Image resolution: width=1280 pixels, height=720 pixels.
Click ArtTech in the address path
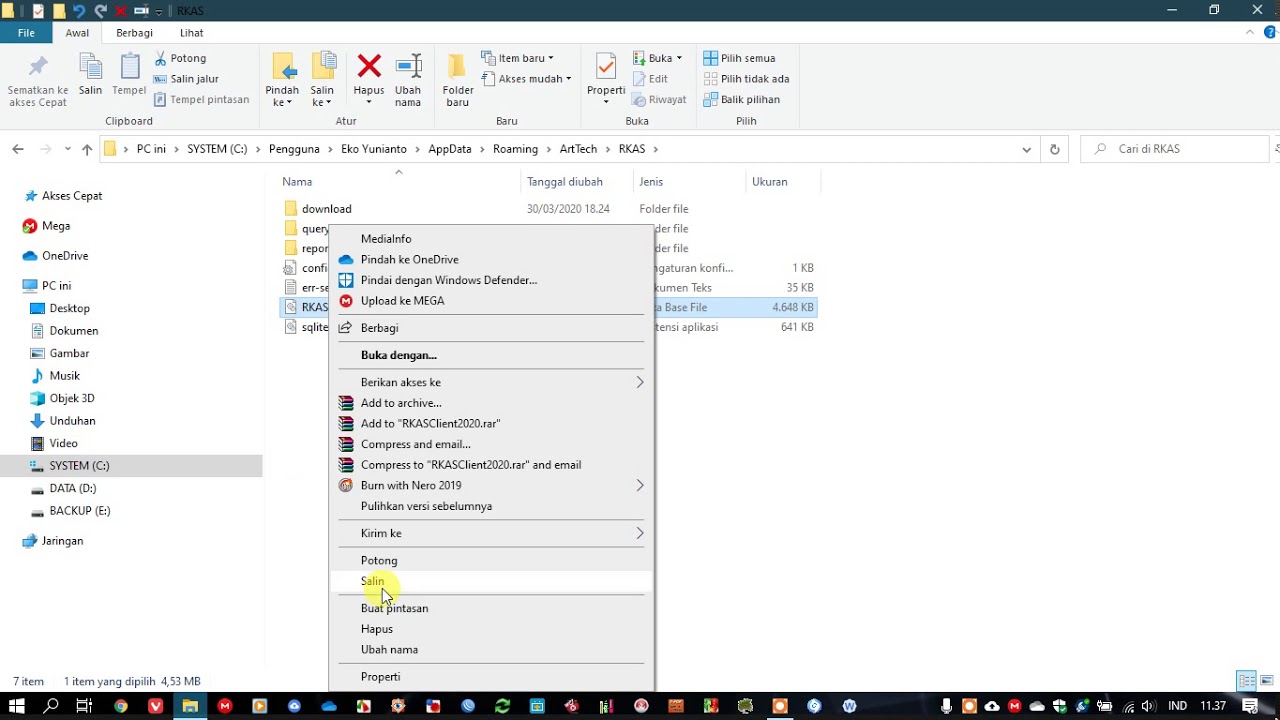pos(578,149)
